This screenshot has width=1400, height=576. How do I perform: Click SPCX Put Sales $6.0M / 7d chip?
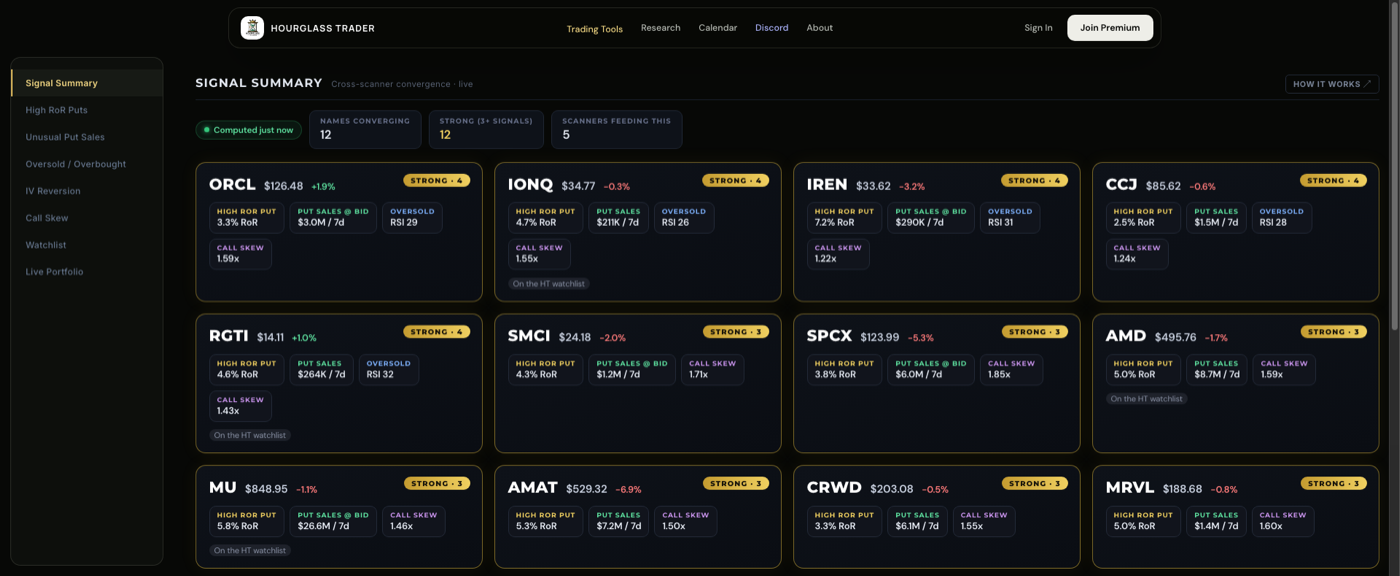tap(931, 370)
